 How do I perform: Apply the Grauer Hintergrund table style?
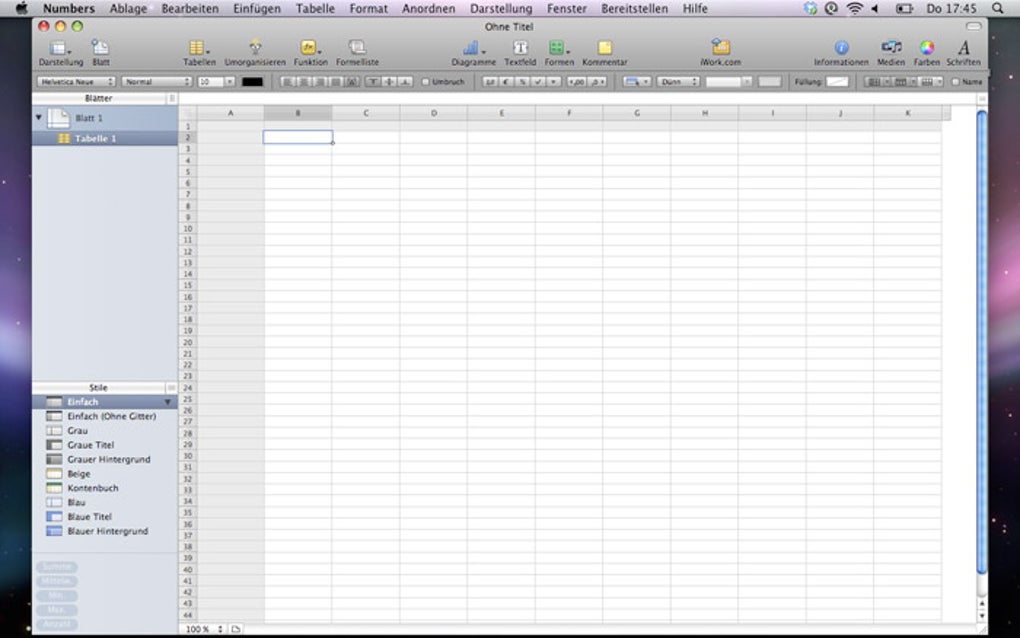105,459
